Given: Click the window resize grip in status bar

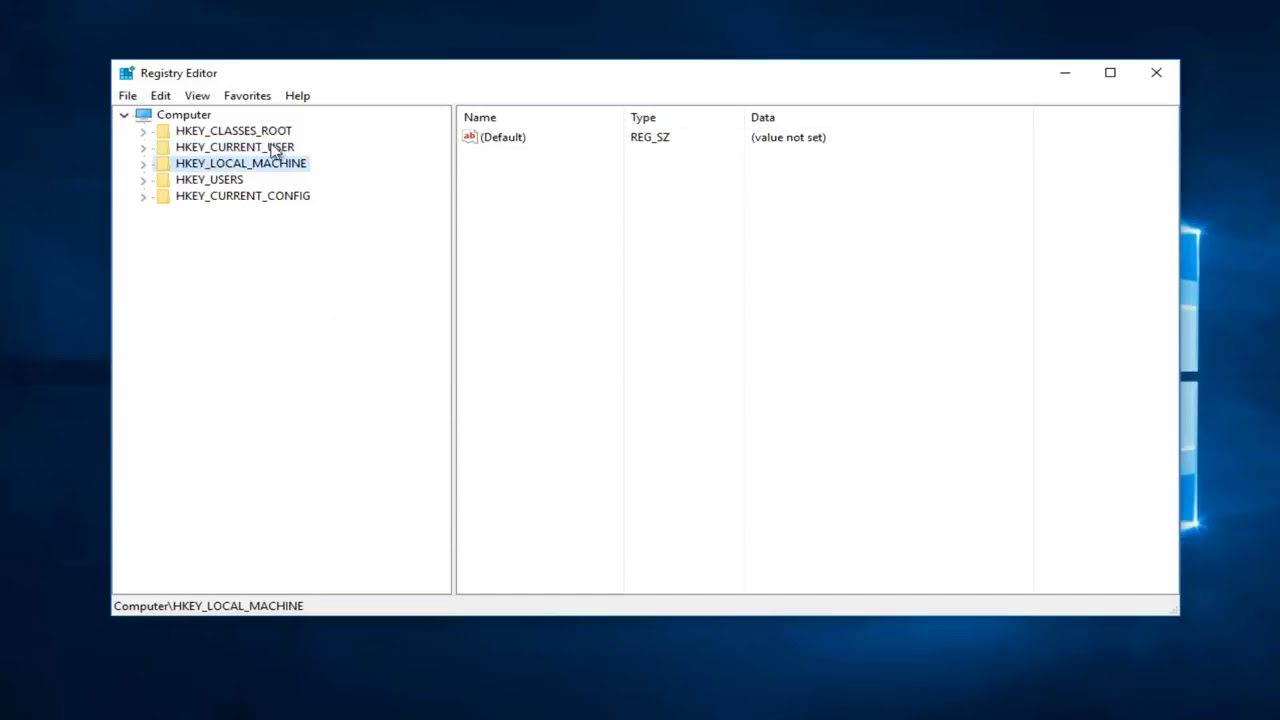Looking at the screenshot, I should coord(1173,608).
